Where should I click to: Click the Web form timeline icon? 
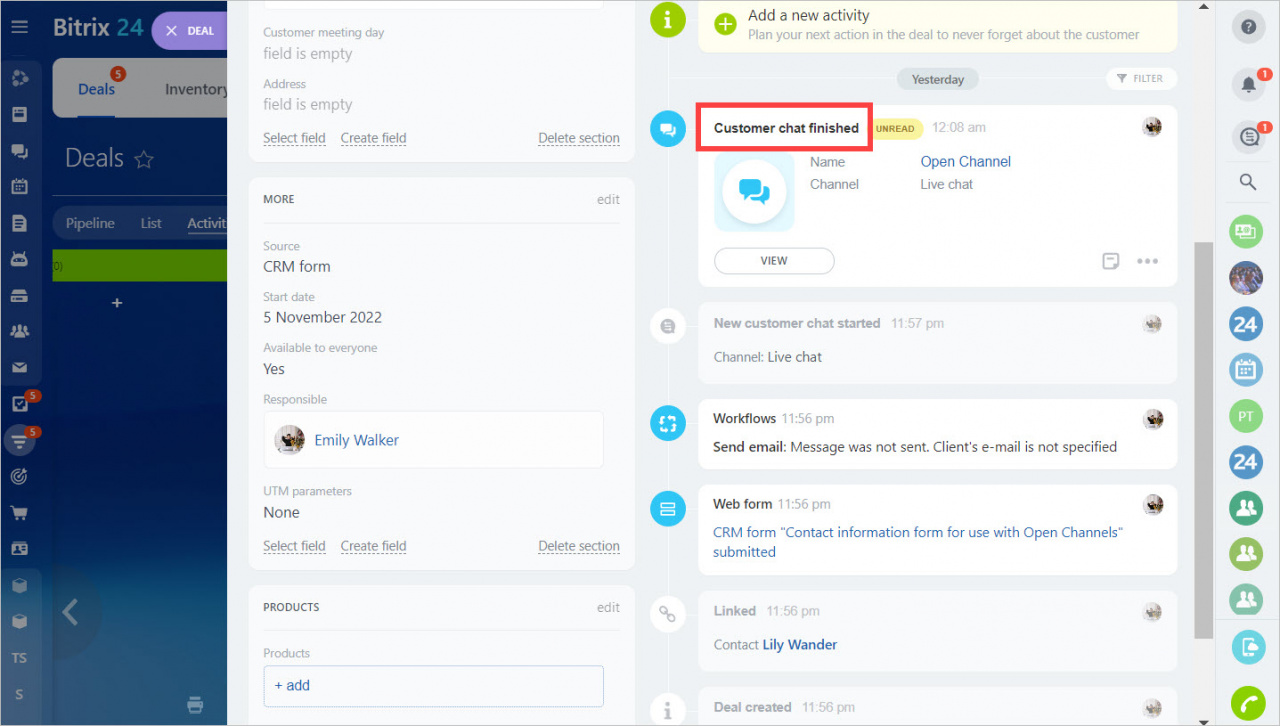668,509
